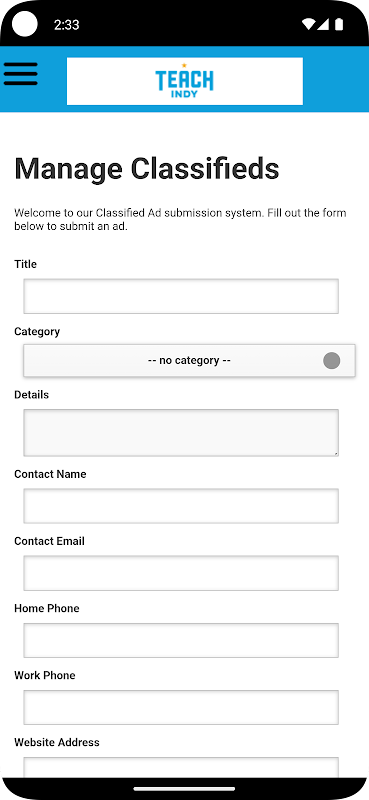Click the Details textarea resize handle corner
Image resolution: width=369 pixels, height=800 pixels.
click(335, 453)
